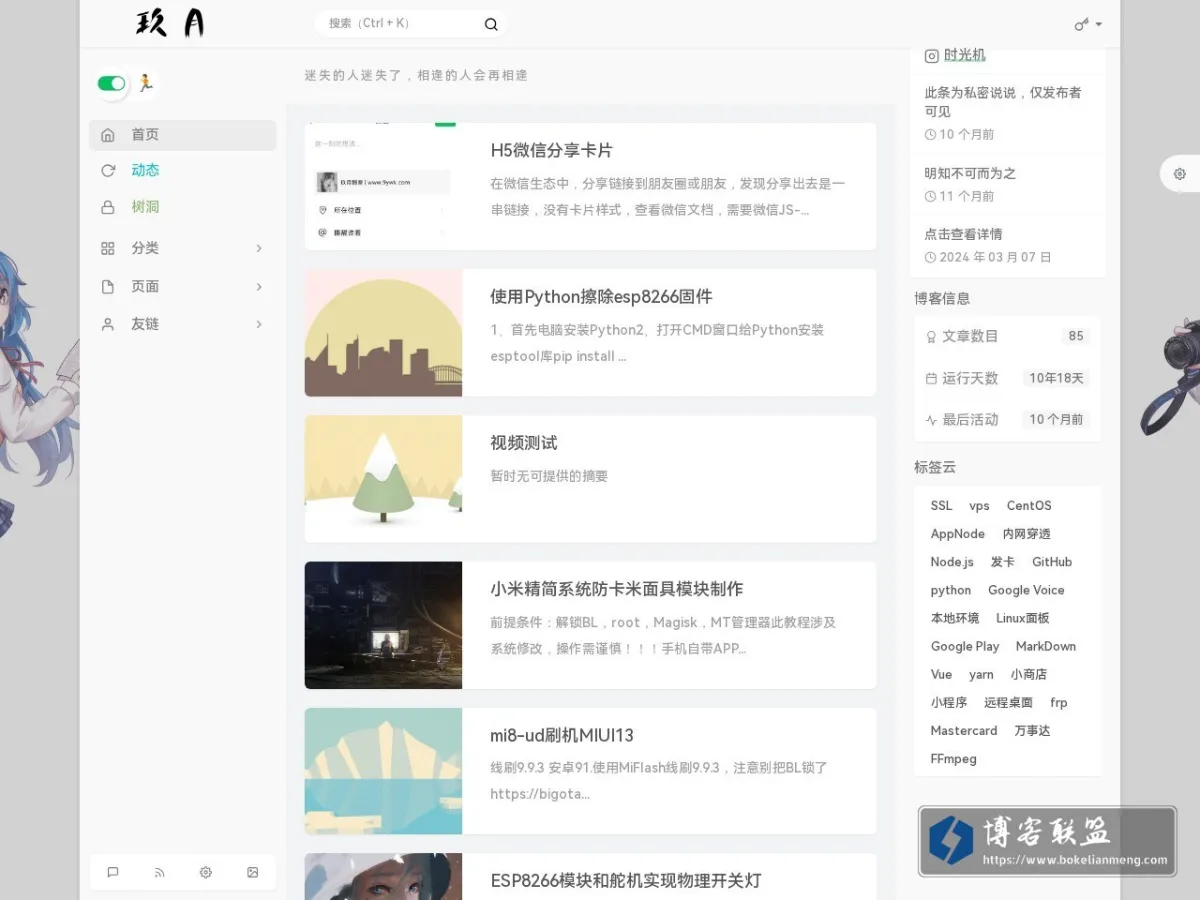Select the Mastercard tag
The width and height of the screenshot is (1200, 900).
tap(964, 731)
